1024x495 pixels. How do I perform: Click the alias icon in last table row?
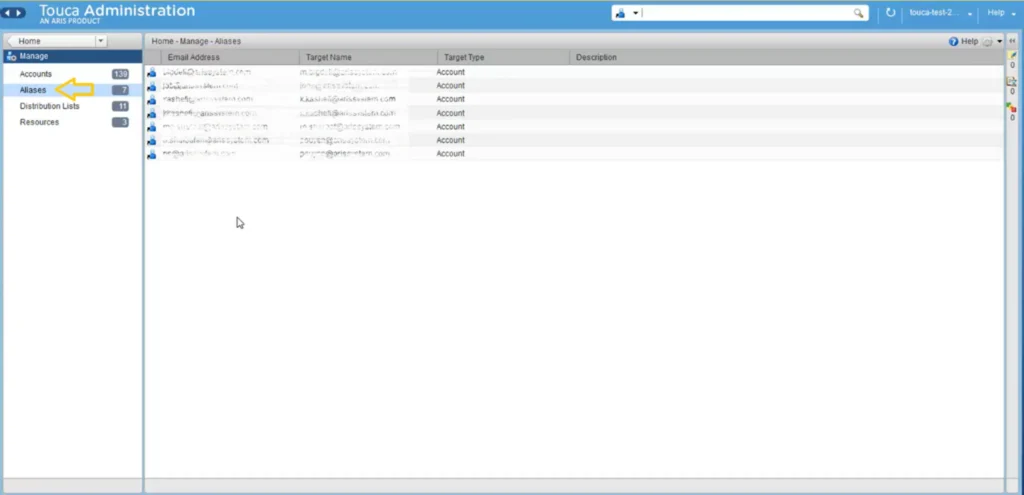click(152, 154)
